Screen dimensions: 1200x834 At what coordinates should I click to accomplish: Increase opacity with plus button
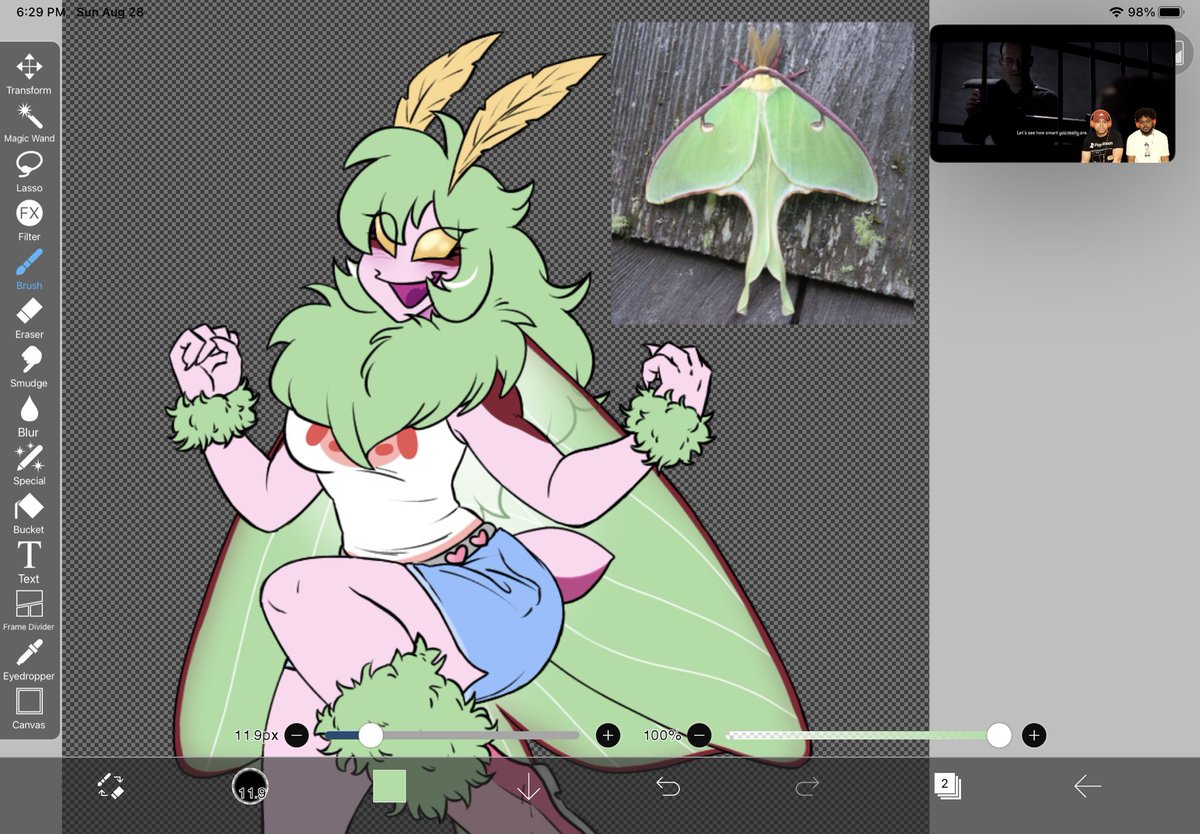point(1035,735)
